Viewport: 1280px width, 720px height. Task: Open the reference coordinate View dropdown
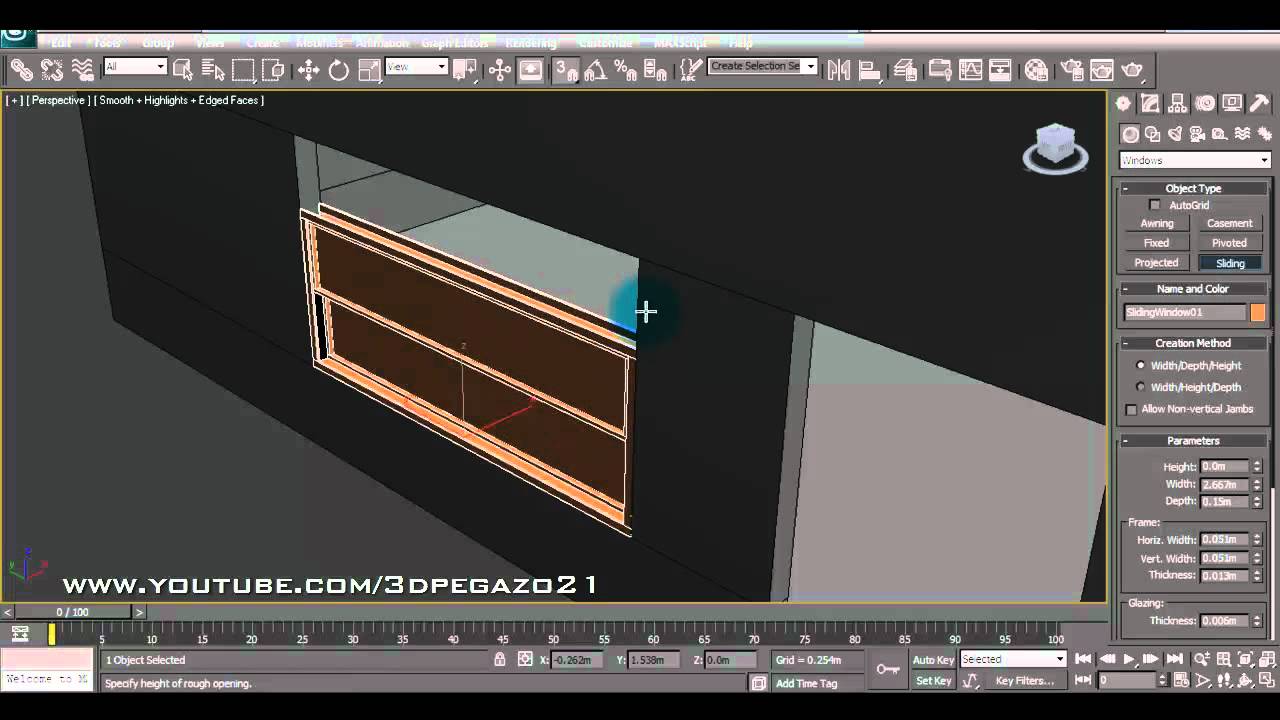click(416, 67)
